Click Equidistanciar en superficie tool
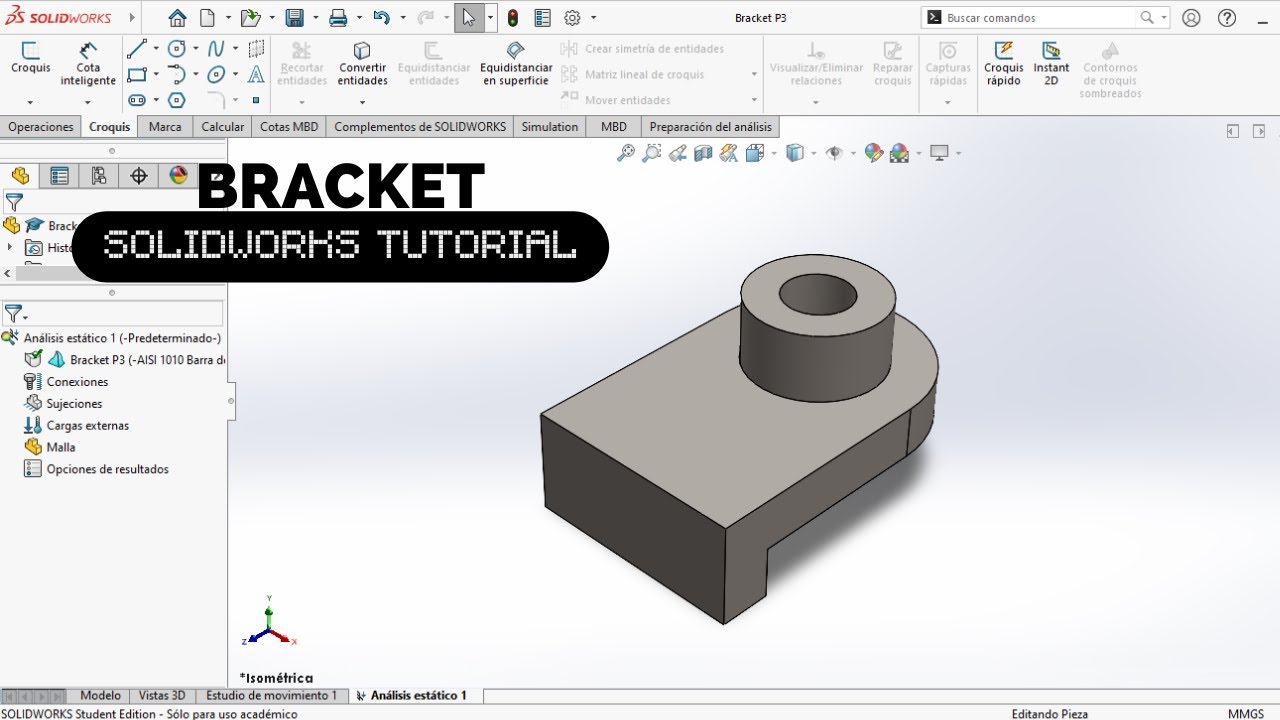Image resolution: width=1280 pixels, height=720 pixels. click(516, 63)
